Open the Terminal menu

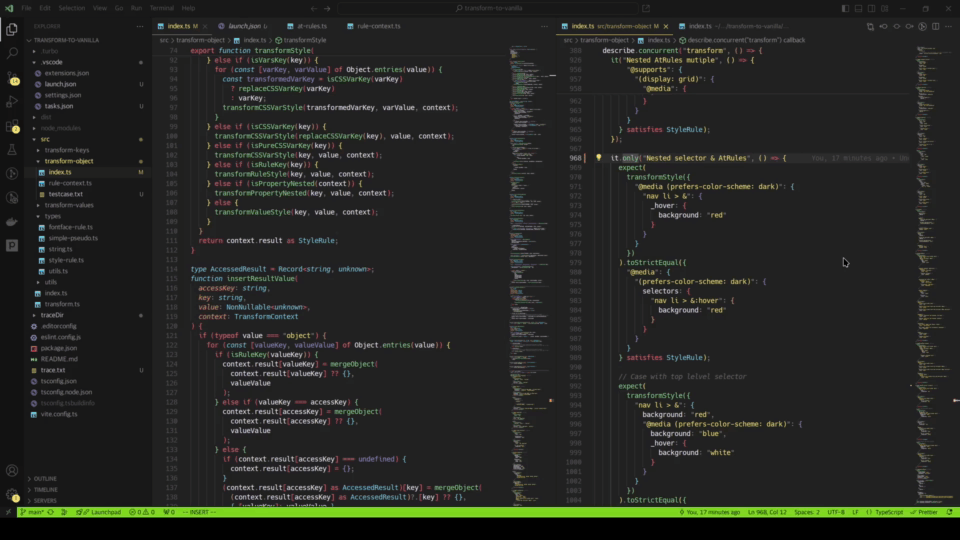coord(162,9)
